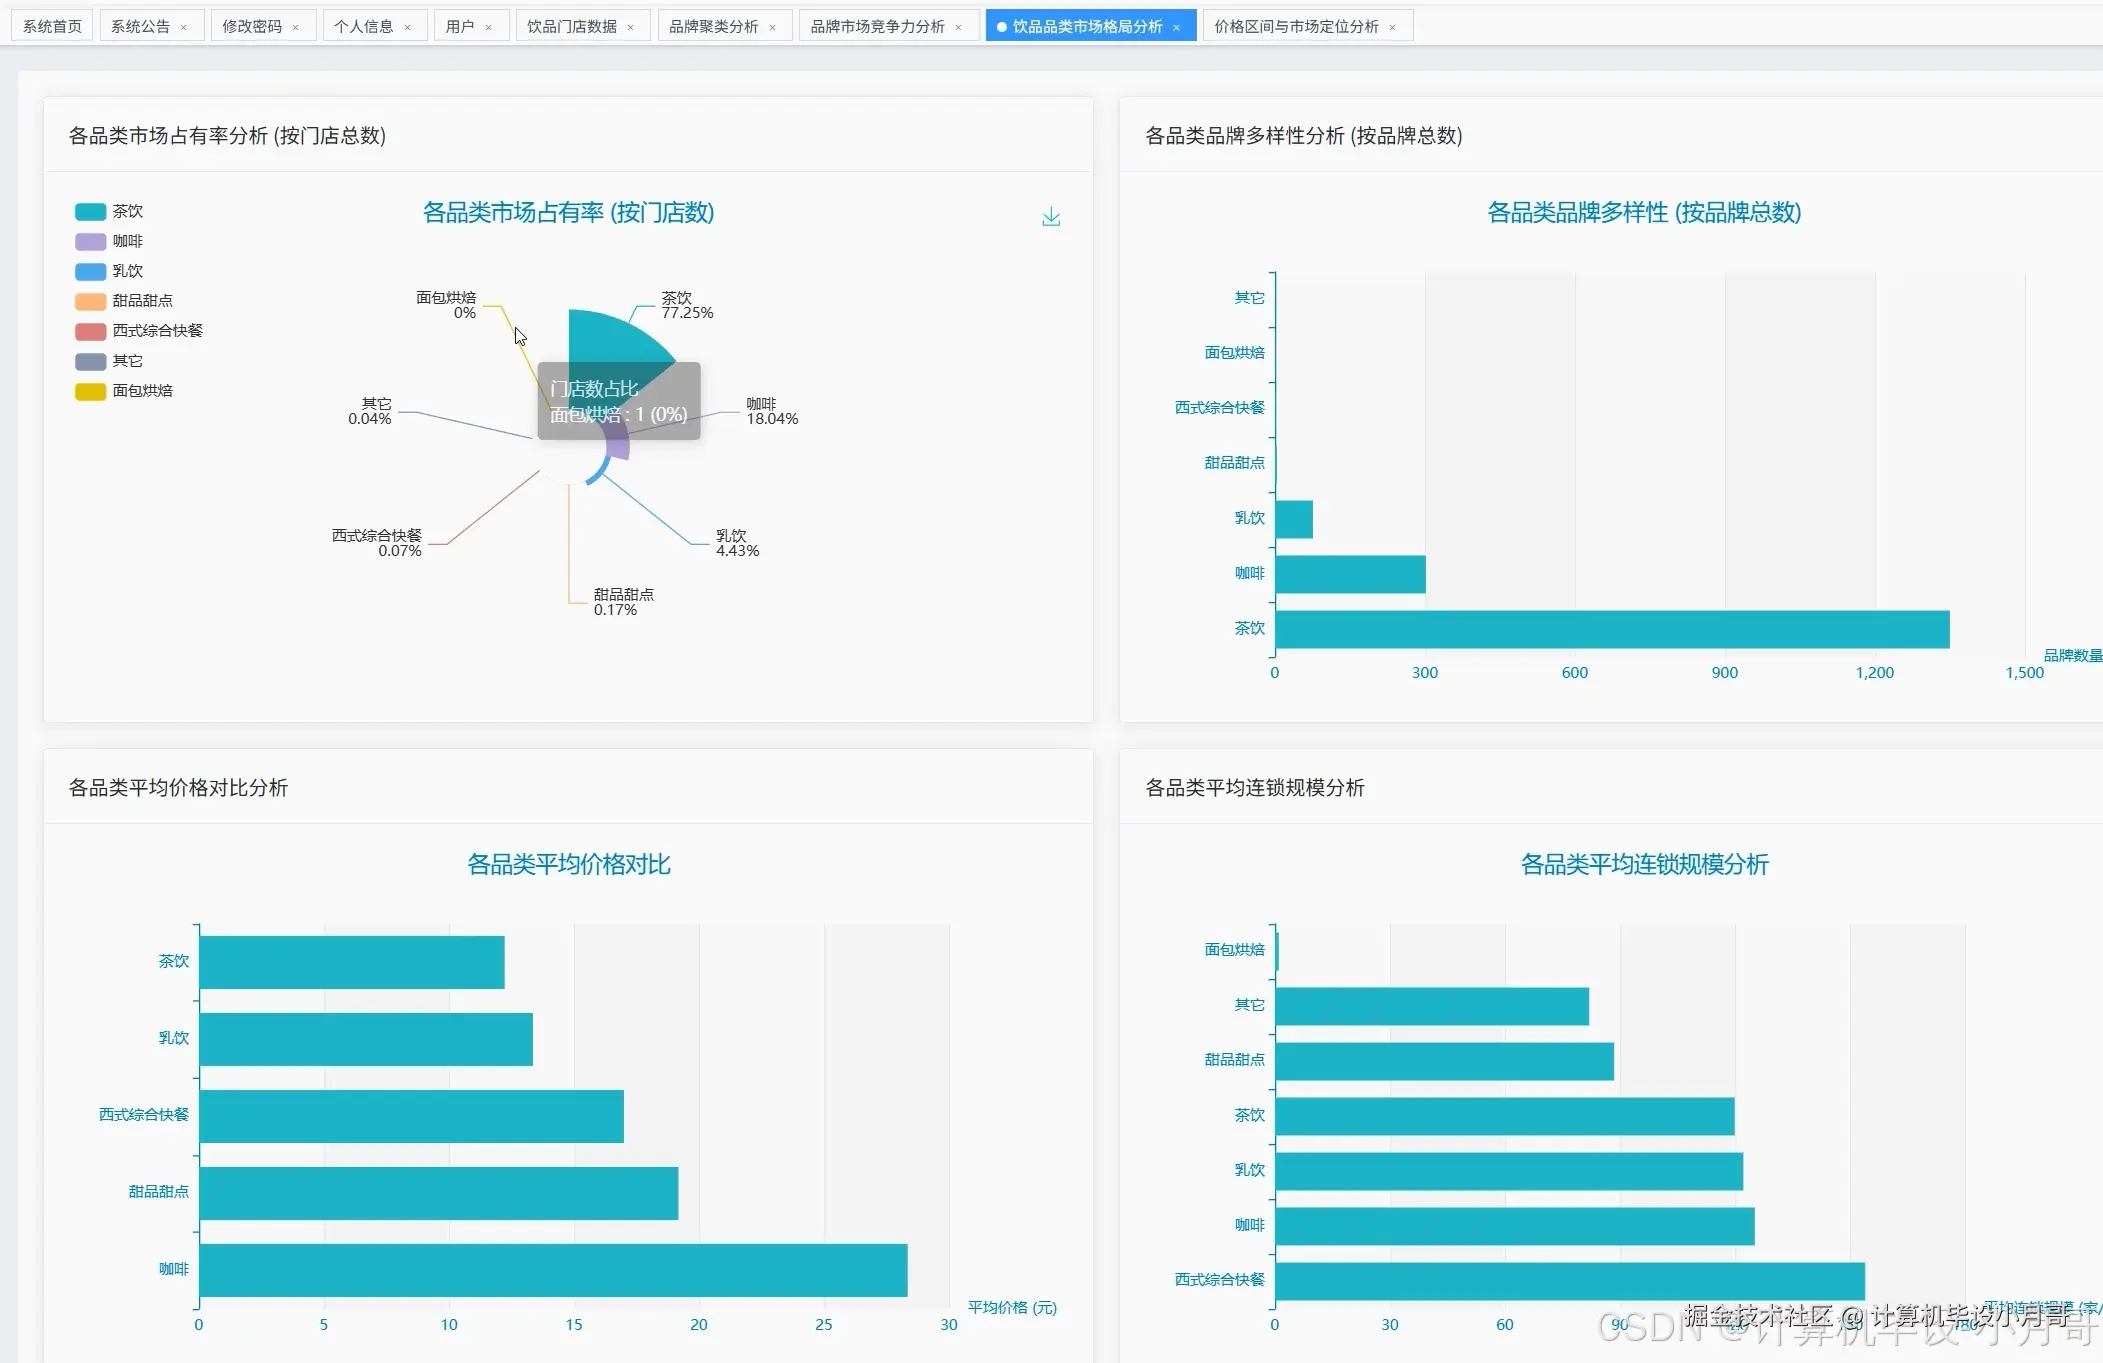Click the 茶饮 slice in pie chart
This screenshot has width=2103, height=1363.
(x=610, y=338)
